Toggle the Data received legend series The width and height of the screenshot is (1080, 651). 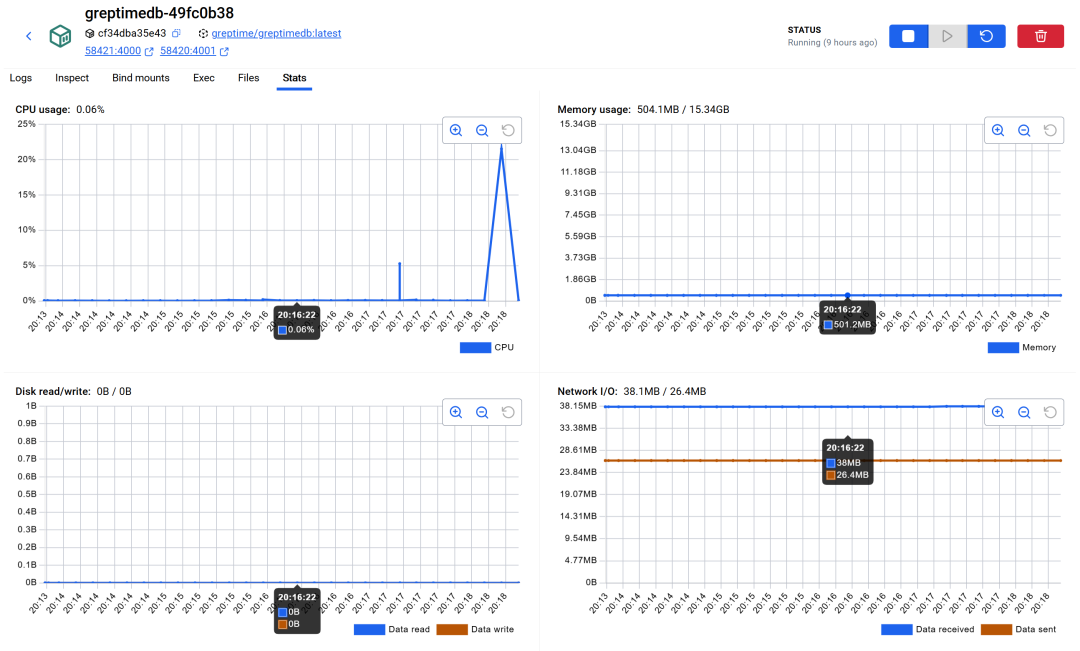(928, 629)
